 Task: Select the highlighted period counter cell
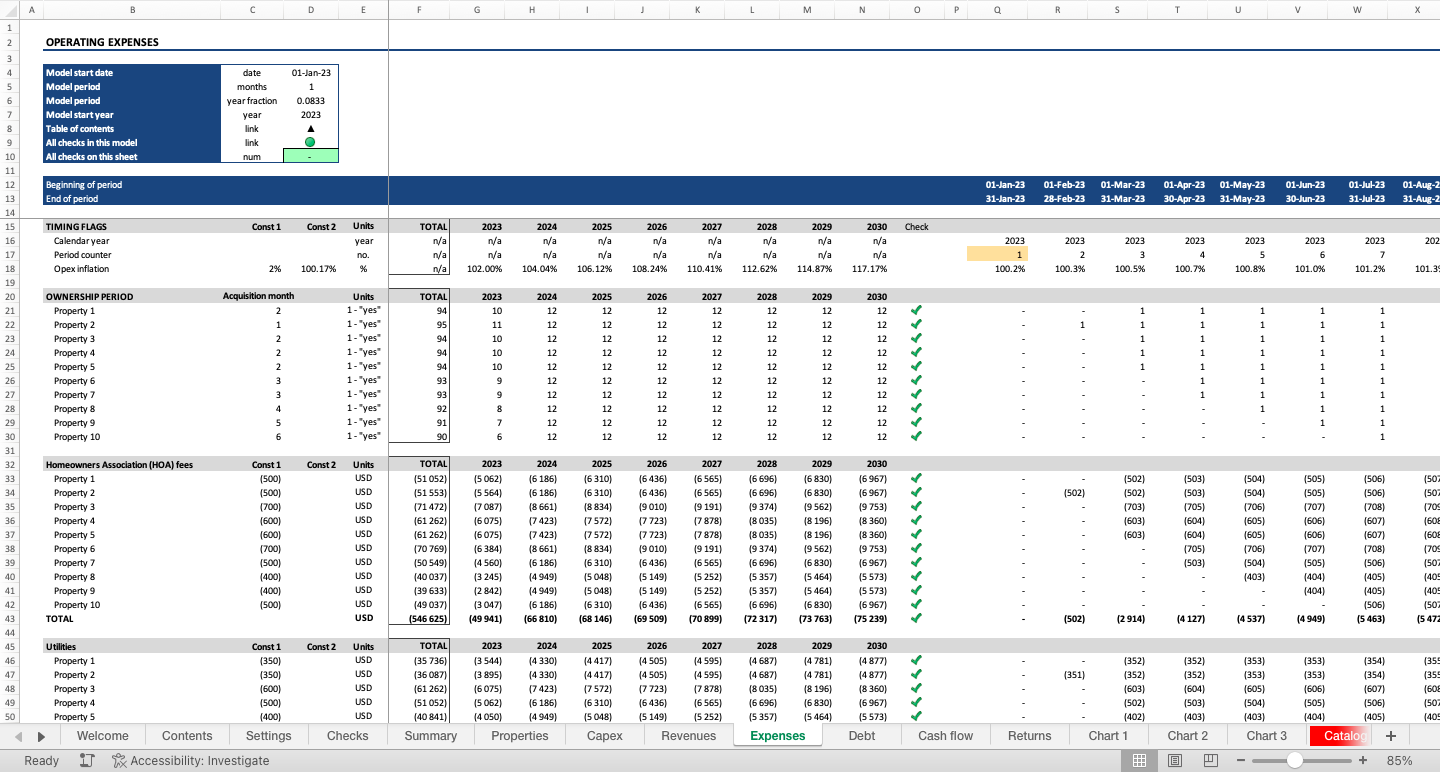[x=996, y=255]
